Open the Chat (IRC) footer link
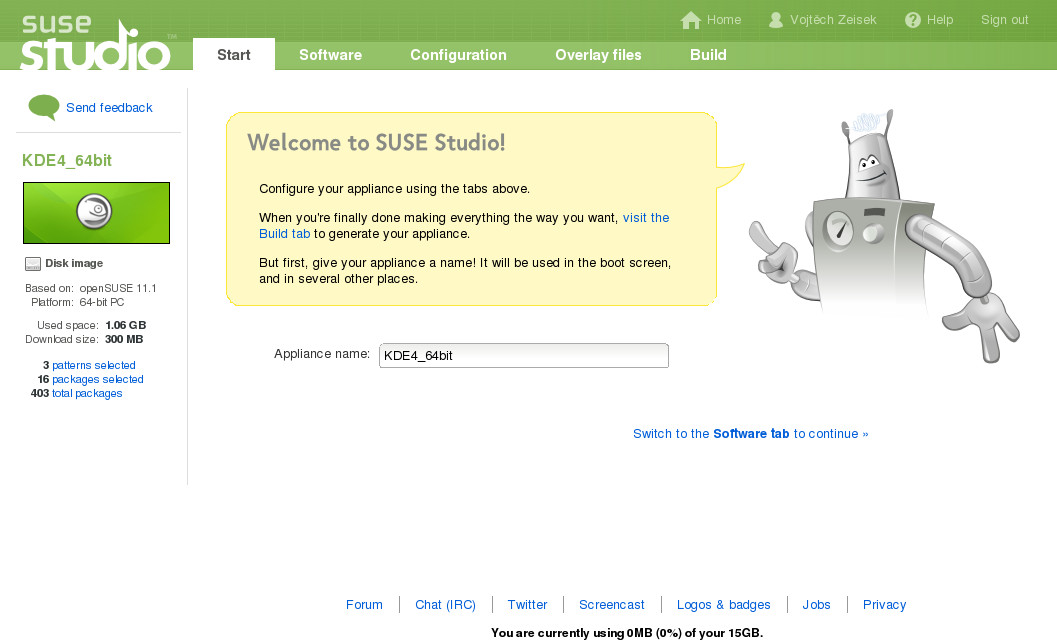The width and height of the screenshot is (1057, 644). point(445,605)
